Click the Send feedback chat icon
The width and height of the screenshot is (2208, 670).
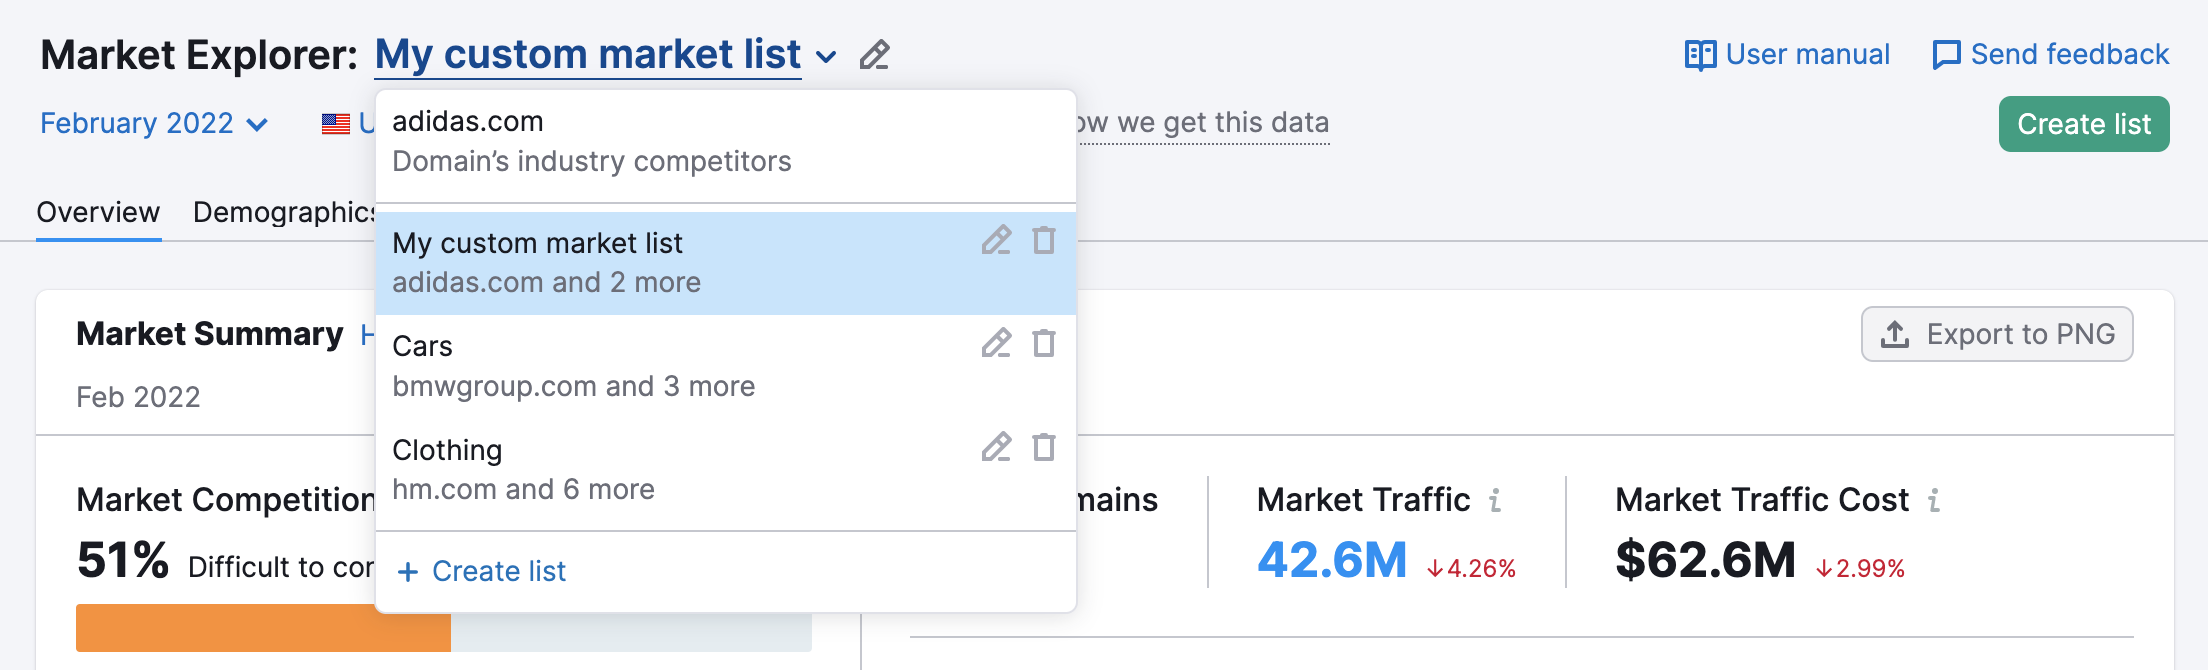1946,55
